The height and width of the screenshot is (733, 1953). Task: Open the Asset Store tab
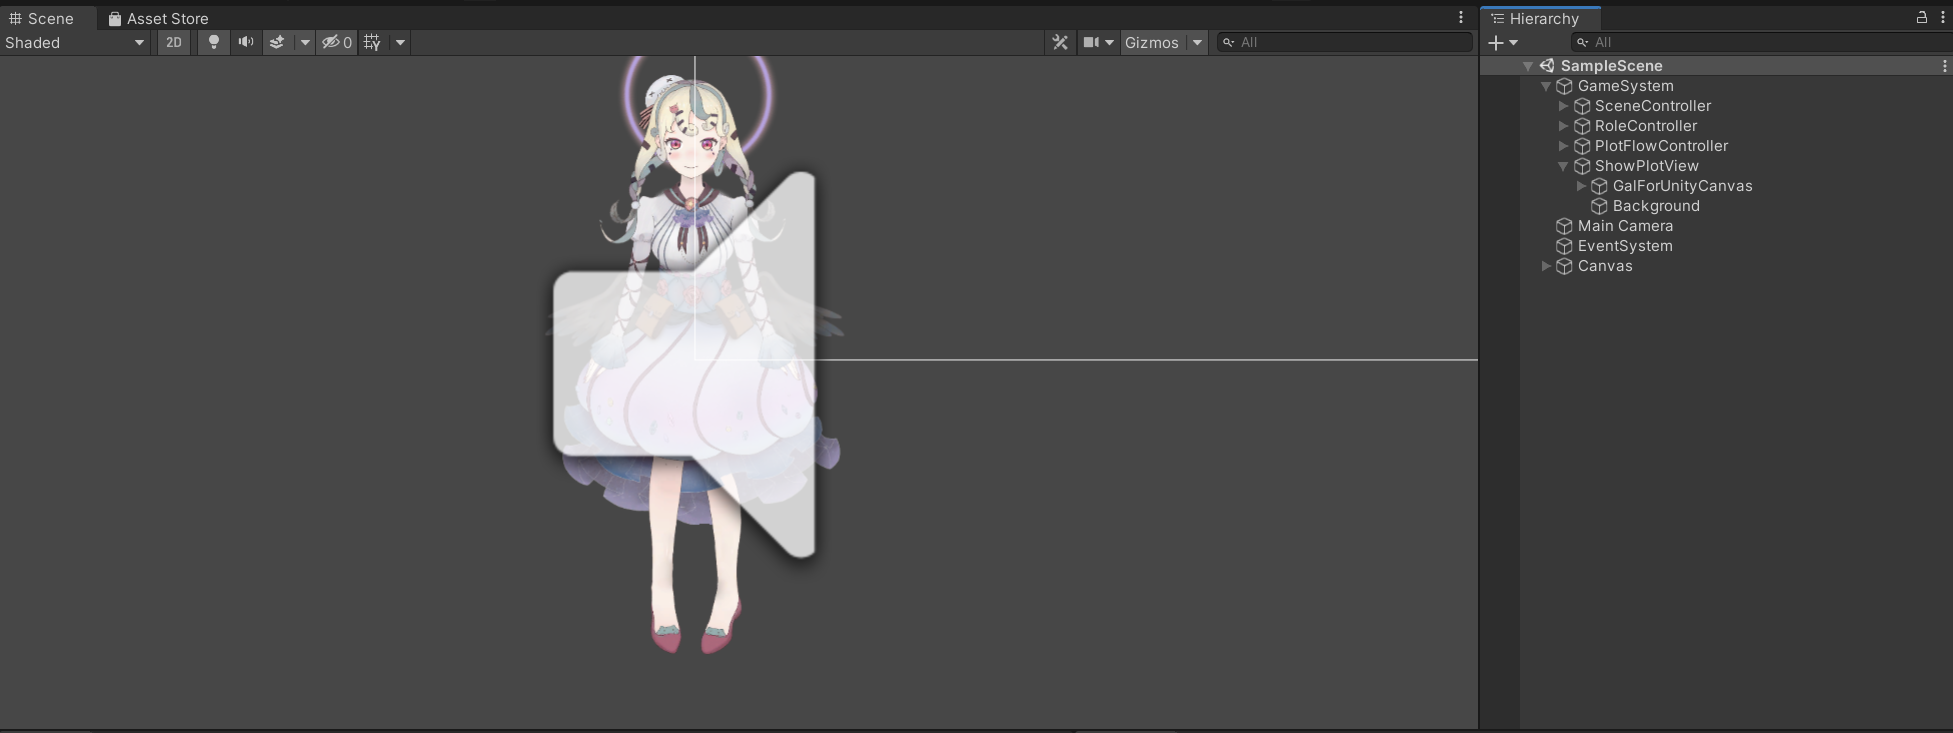pyautogui.click(x=158, y=19)
